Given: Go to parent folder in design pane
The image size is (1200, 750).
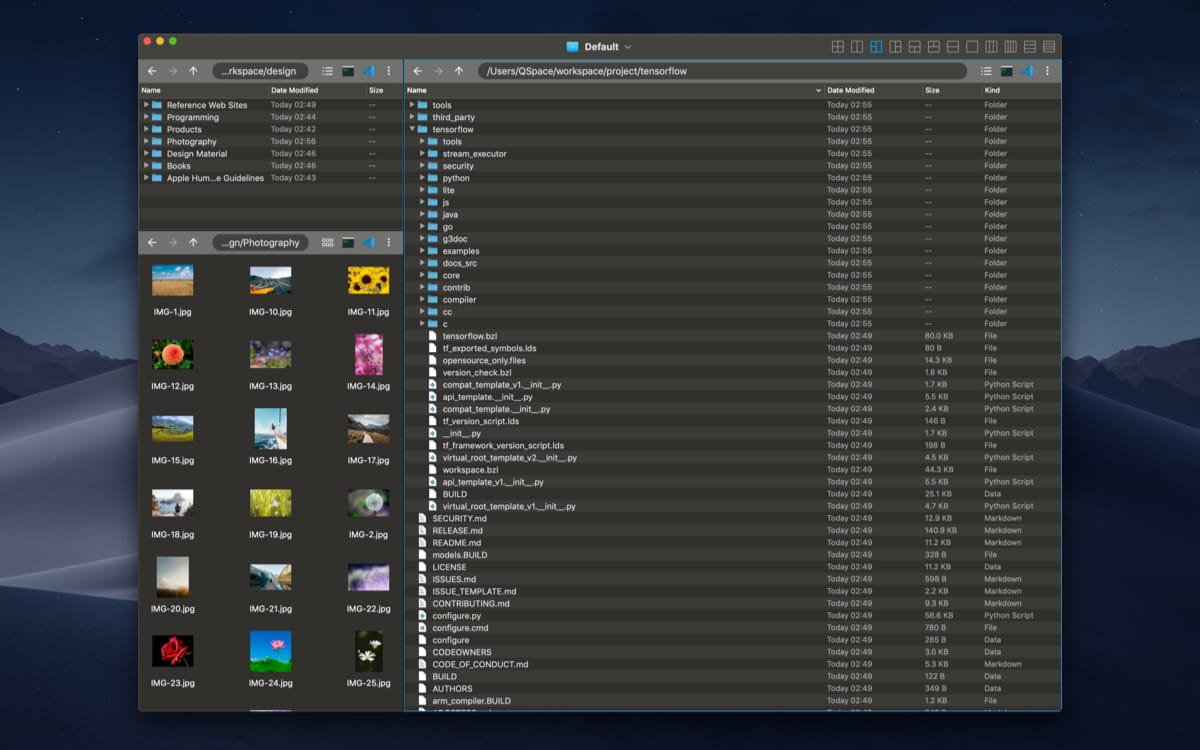Looking at the screenshot, I should [193, 71].
